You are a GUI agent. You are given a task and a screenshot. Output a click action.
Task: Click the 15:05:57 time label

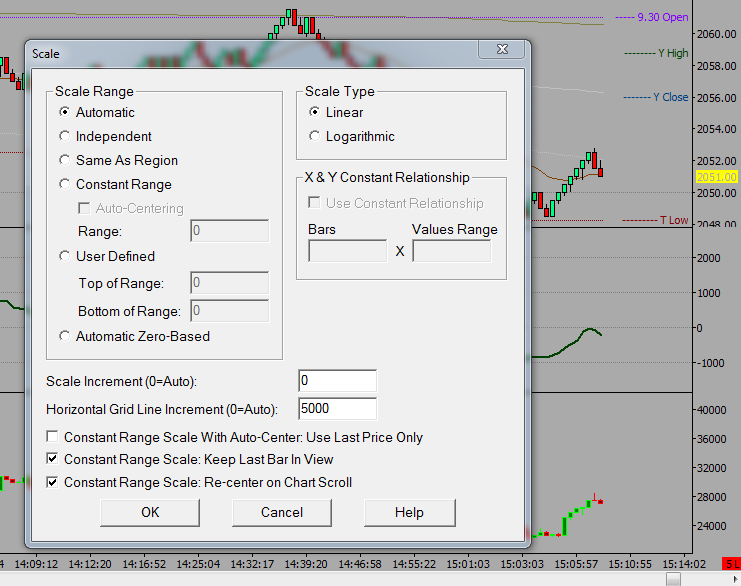click(x=576, y=564)
